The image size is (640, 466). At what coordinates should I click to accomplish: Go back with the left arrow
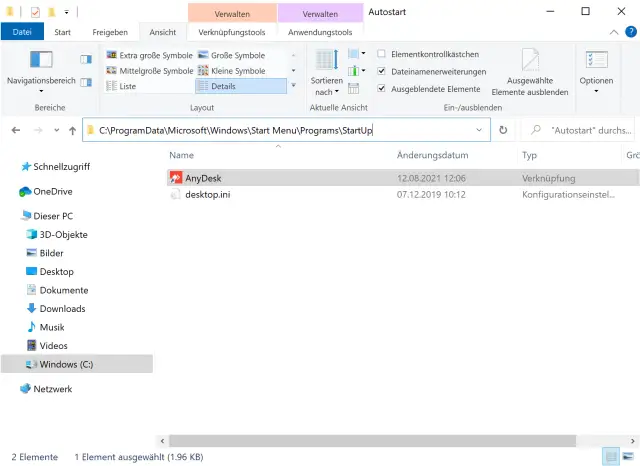click(16, 130)
